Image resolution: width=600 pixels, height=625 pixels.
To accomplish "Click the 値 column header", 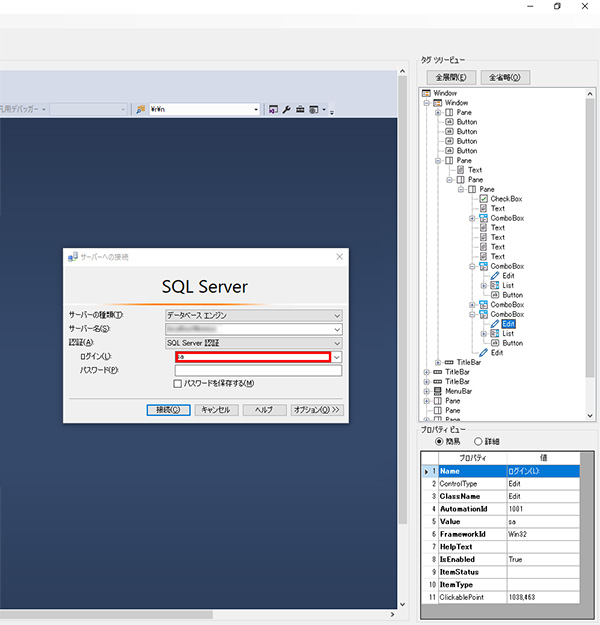I will pos(543,458).
